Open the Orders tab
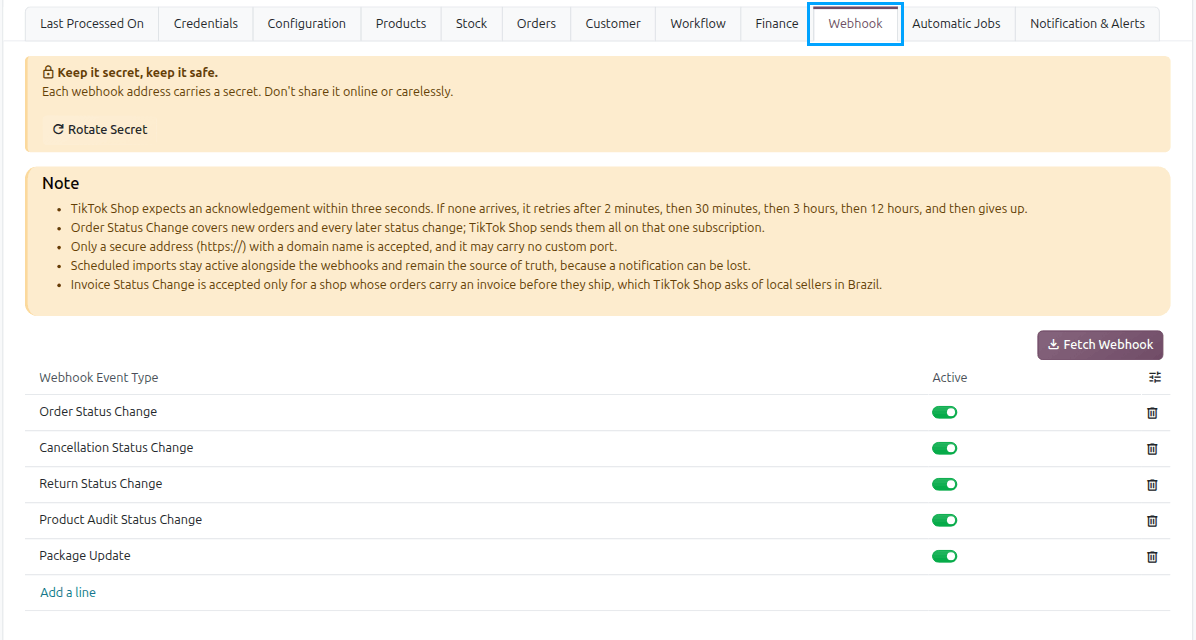The height and width of the screenshot is (640, 1196). coord(536,24)
